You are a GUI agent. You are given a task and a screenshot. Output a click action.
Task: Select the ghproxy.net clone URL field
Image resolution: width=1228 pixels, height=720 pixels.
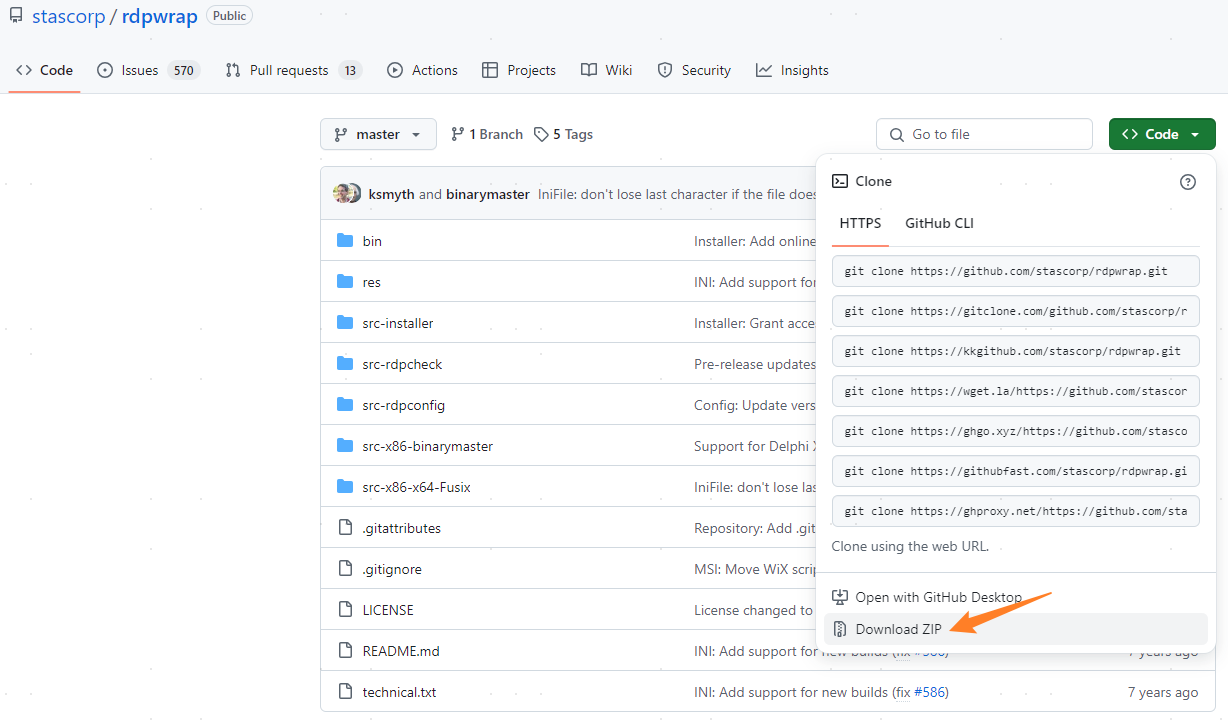[1015, 511]
